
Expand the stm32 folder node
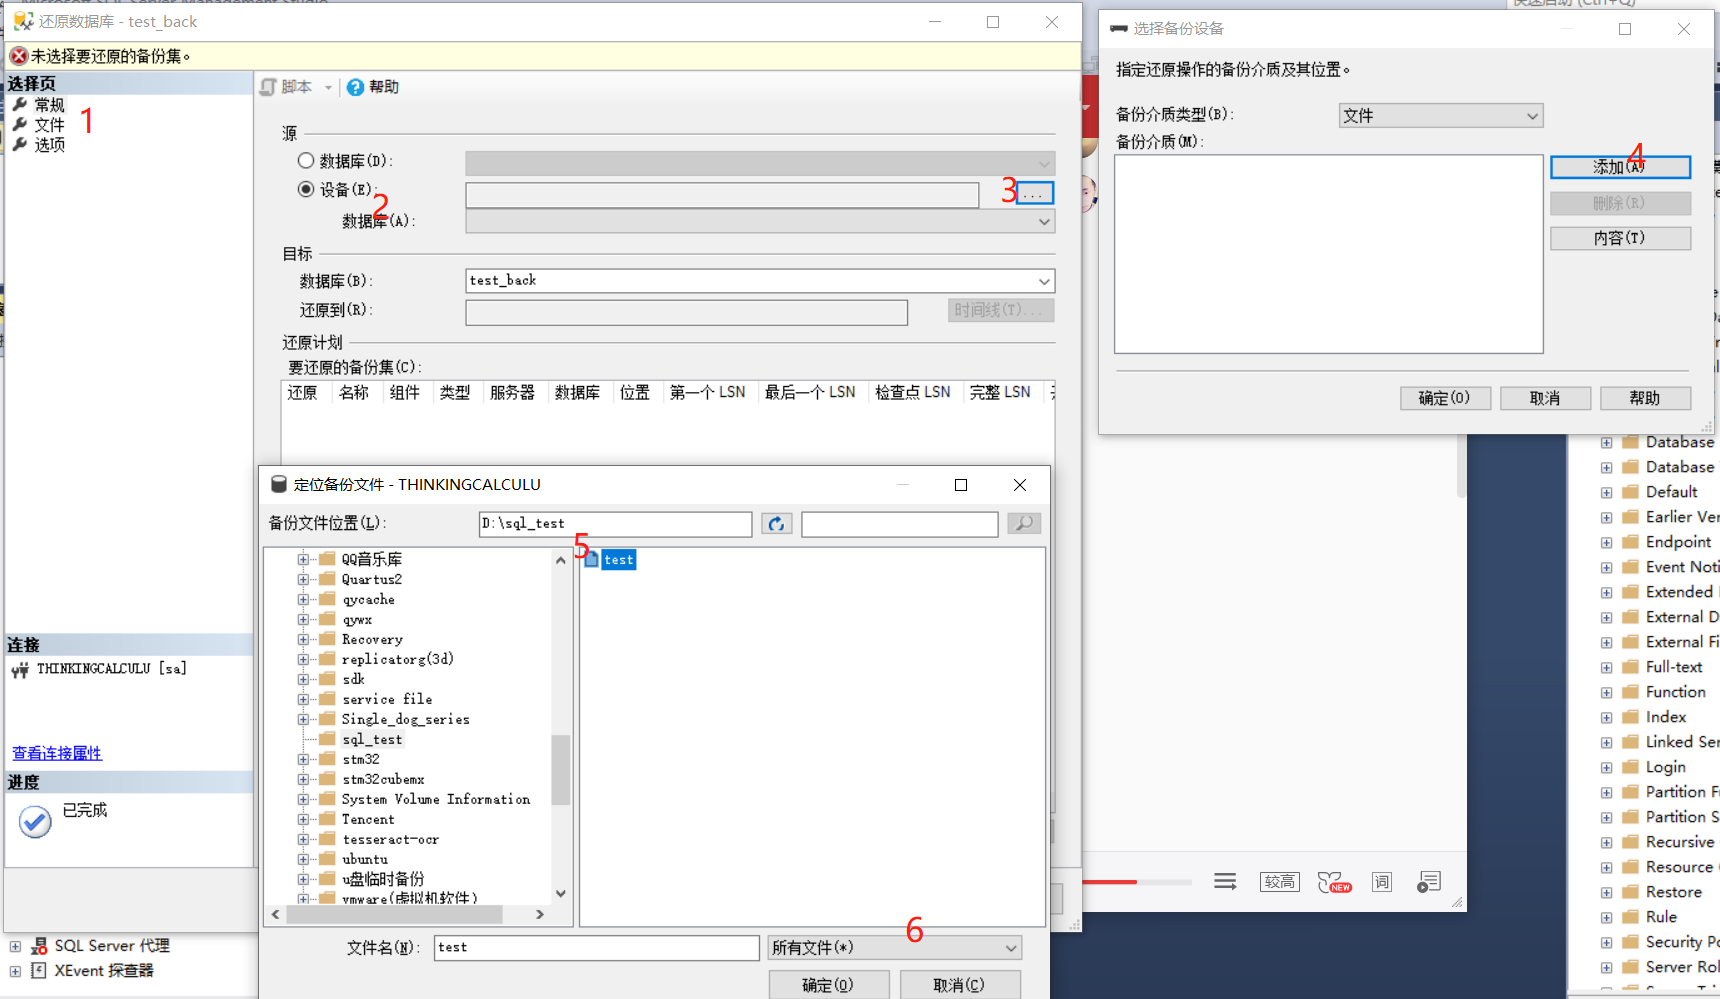(303, 760)
